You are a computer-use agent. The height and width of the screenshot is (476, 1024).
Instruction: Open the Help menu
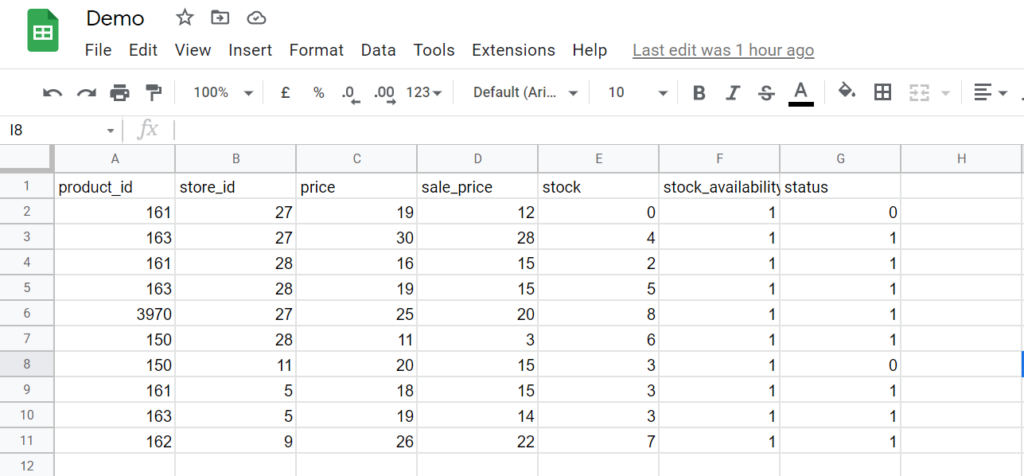click(590, 50)
